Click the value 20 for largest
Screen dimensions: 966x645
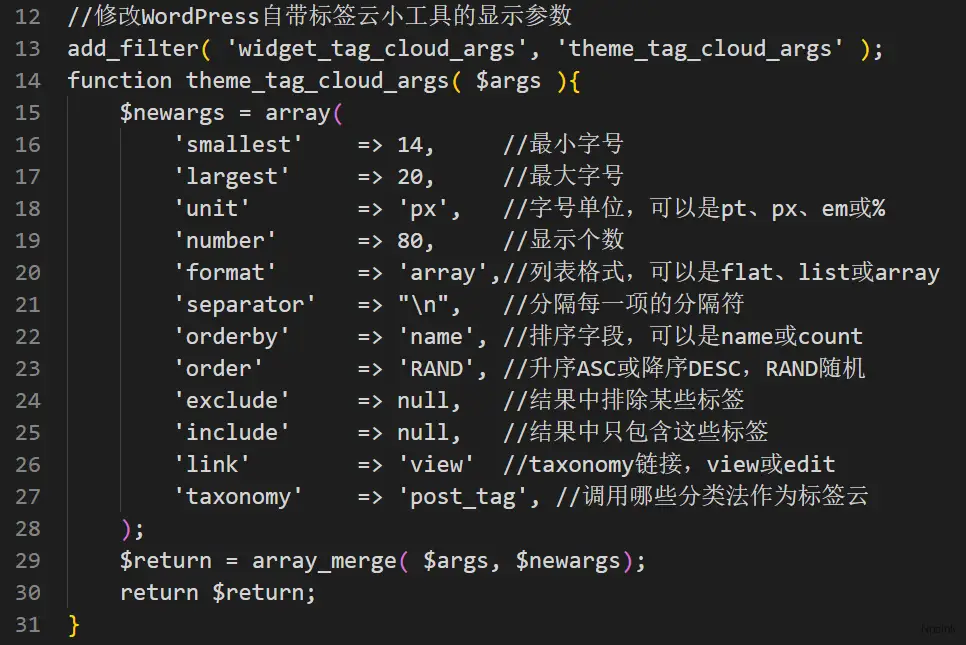coord(410,177)
